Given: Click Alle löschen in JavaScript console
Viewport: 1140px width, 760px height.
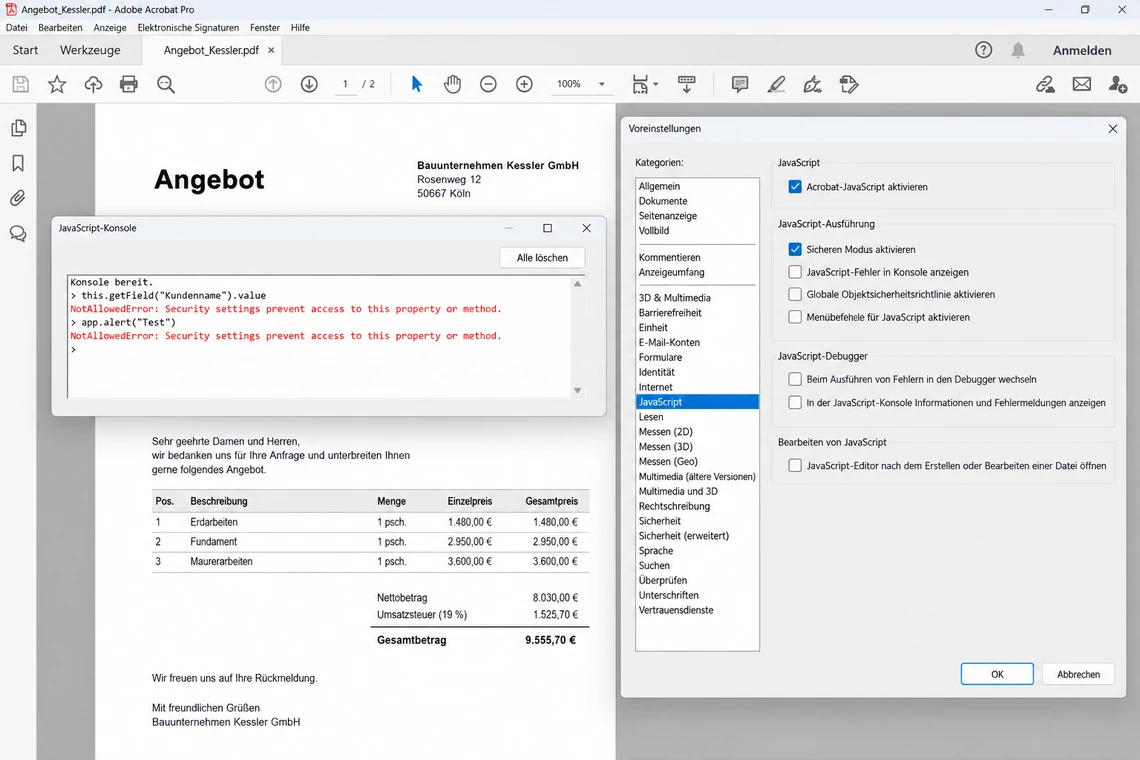Looking at the screenshot, I should pos(542,257).
